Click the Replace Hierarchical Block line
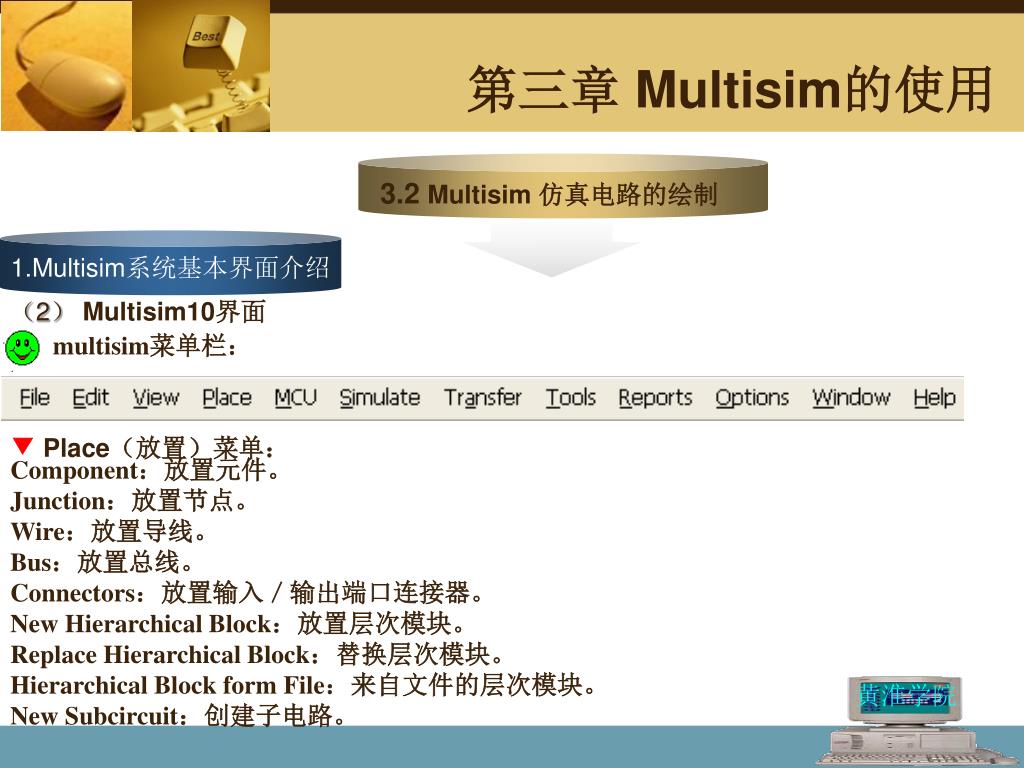 pyautogui.click(x=257, y=654)
